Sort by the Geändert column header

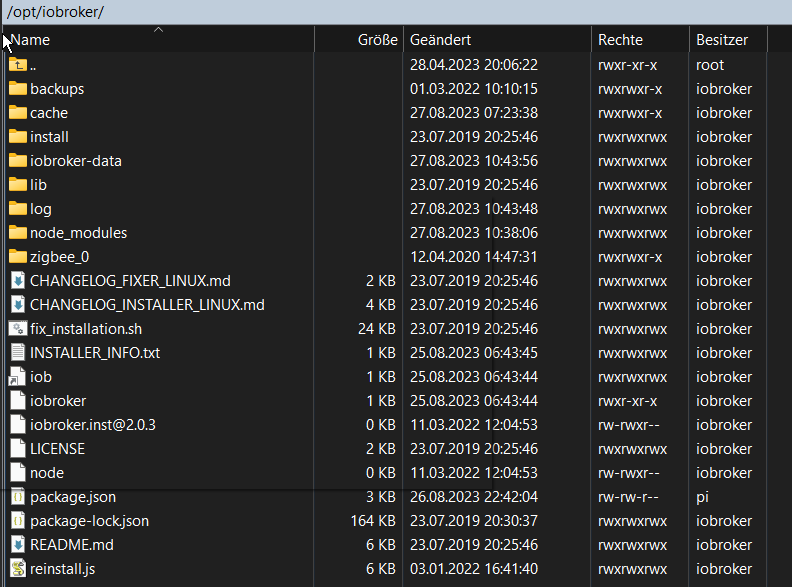497,39
